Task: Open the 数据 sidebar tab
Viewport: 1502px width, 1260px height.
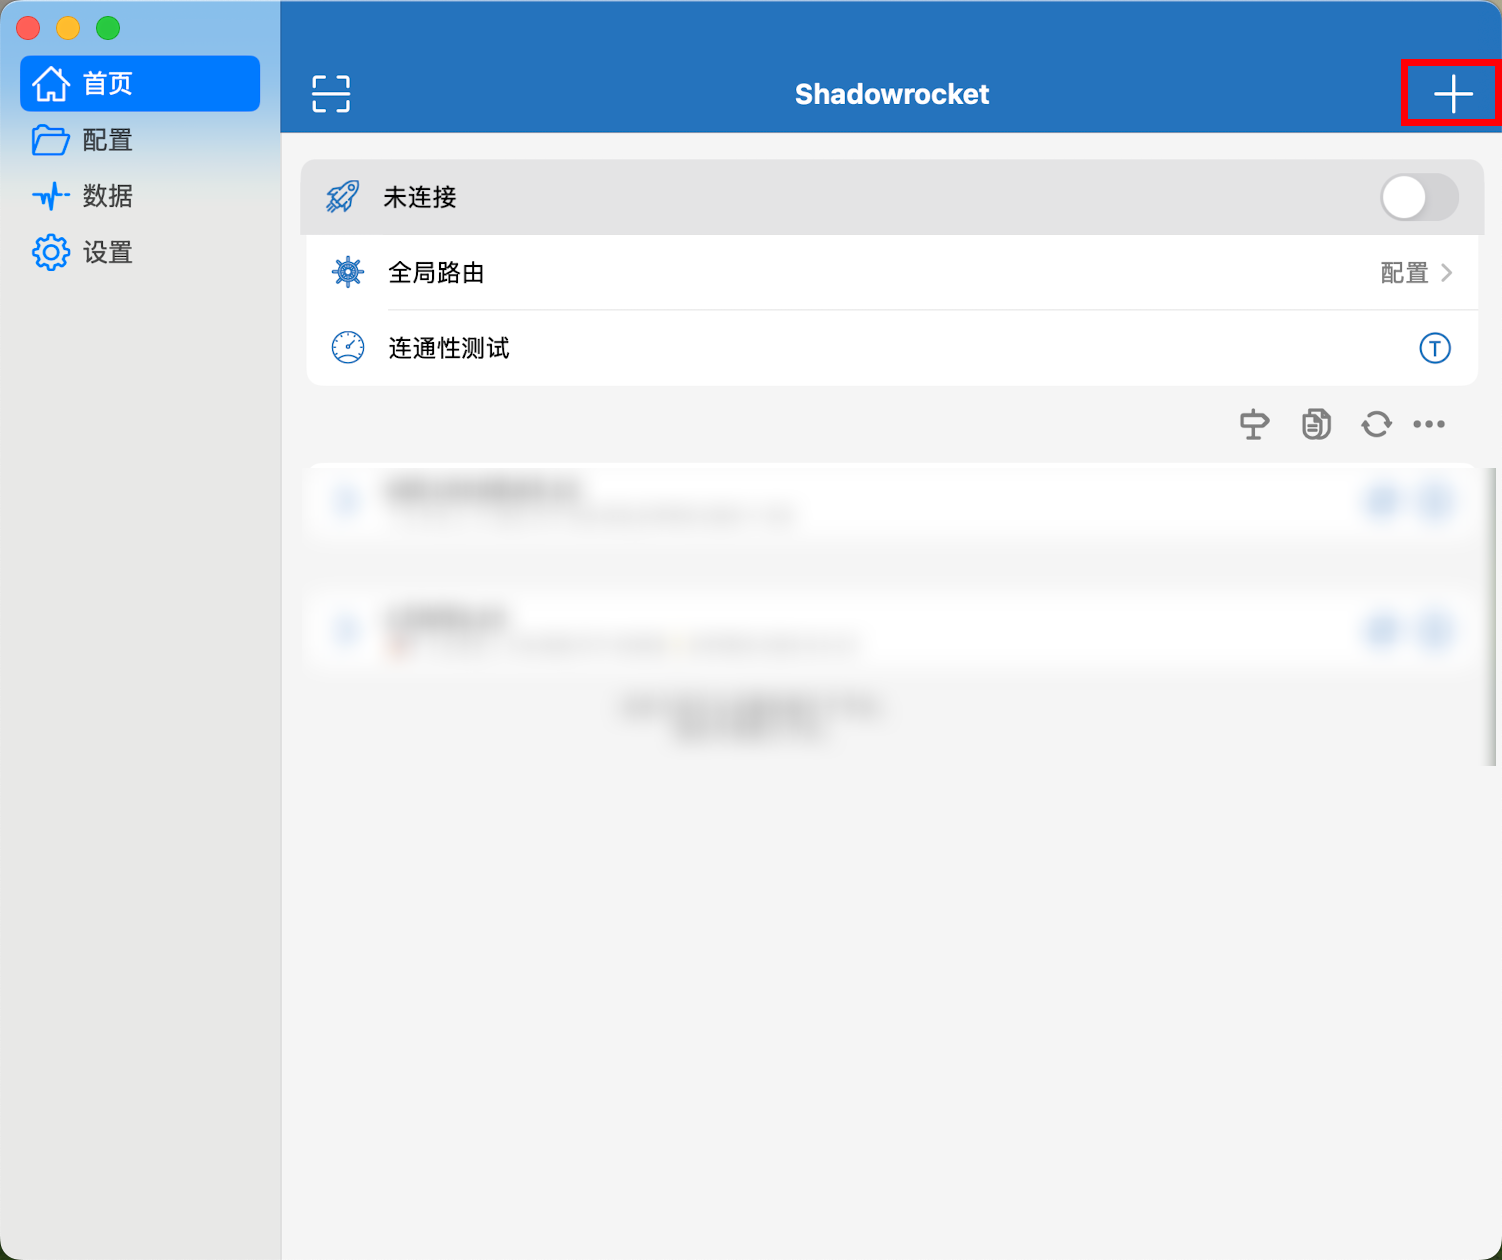Action: (140, 196)
